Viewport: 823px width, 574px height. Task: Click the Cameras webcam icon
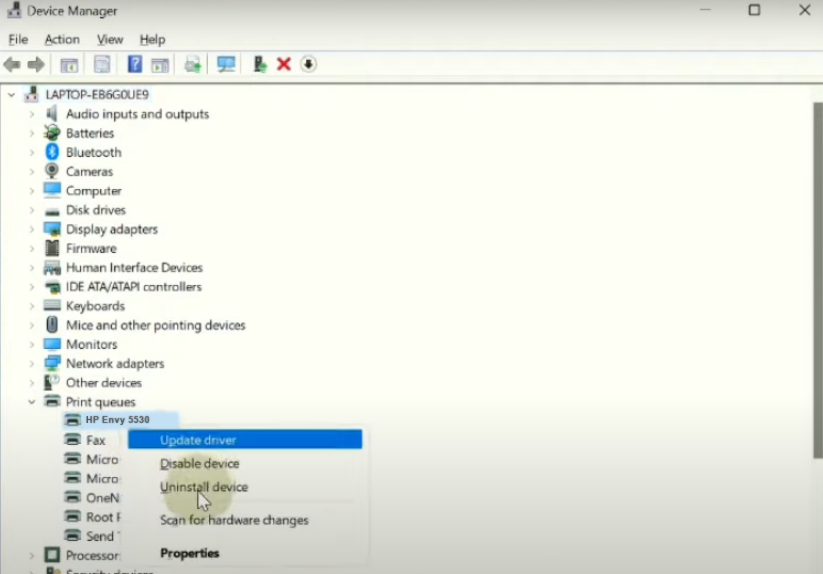[x=51, y=171]
